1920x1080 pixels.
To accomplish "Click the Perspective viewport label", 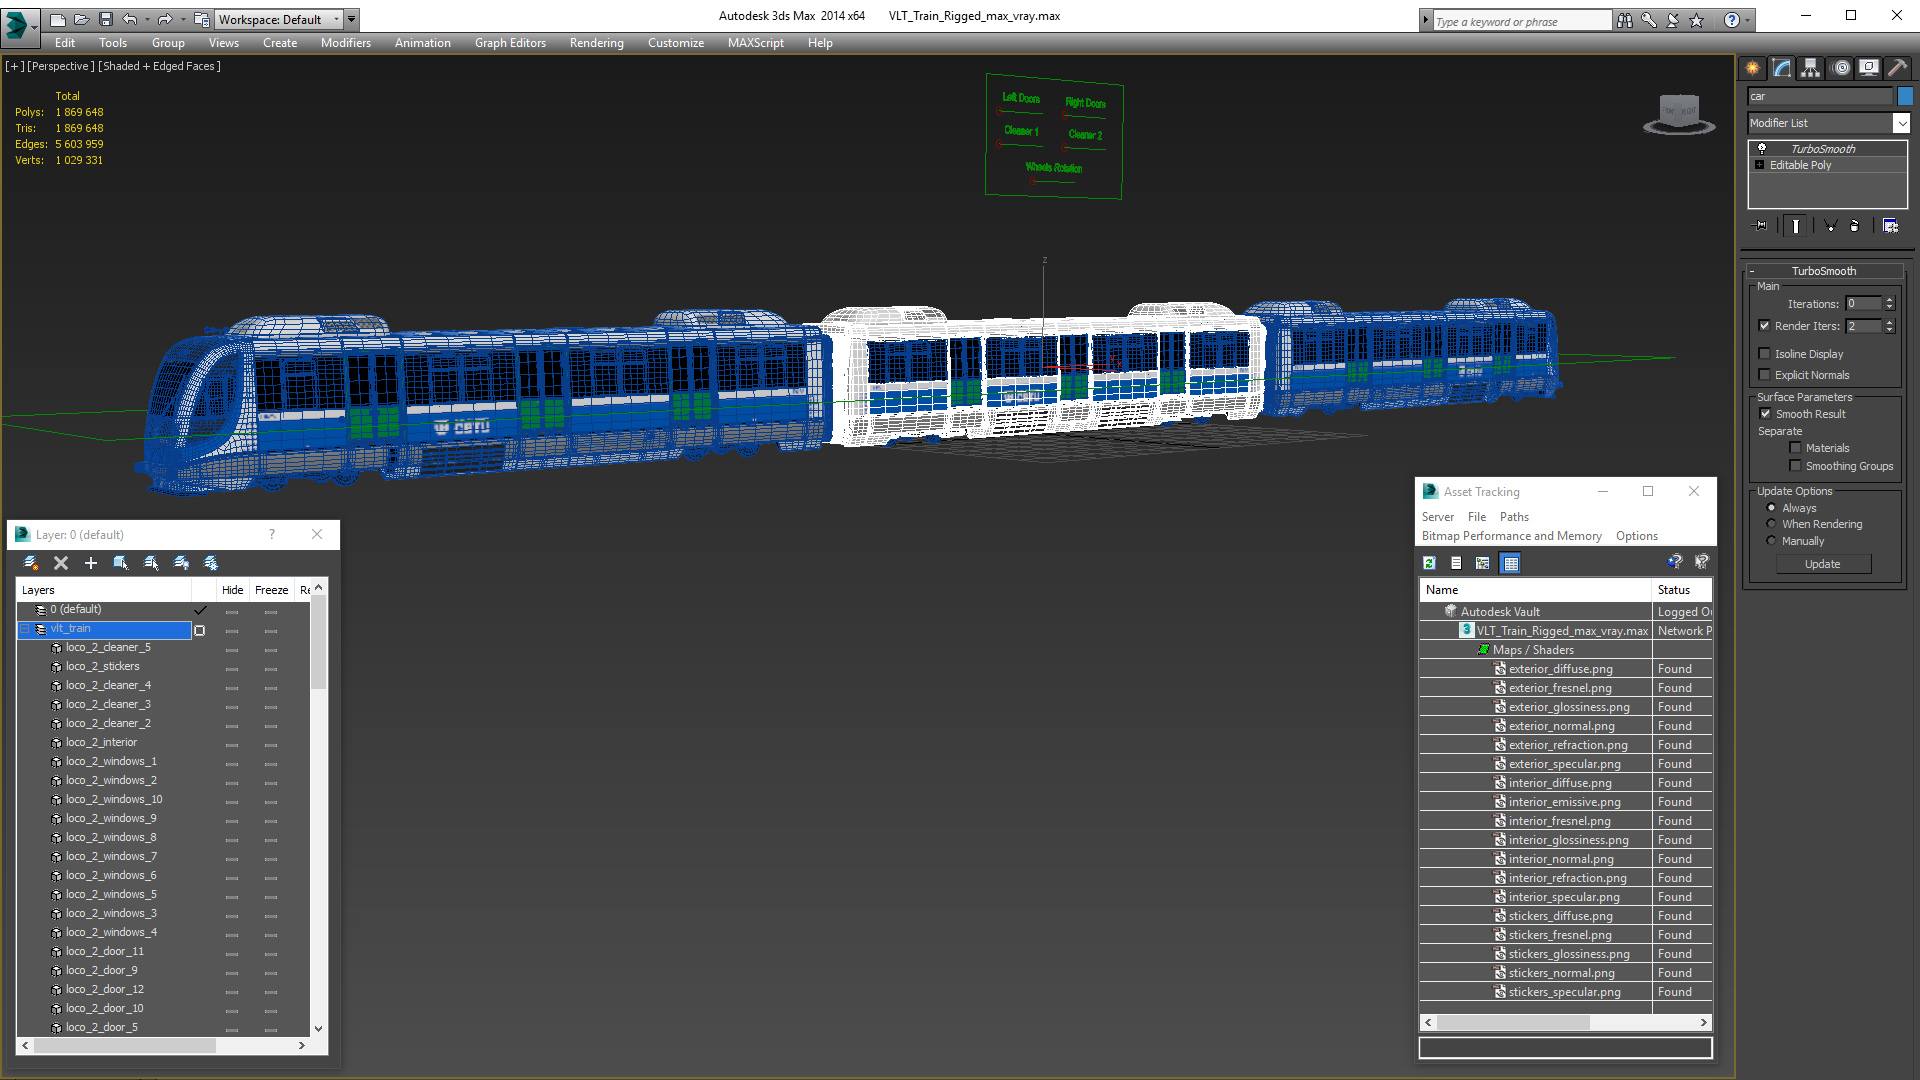I will (61, 66).
